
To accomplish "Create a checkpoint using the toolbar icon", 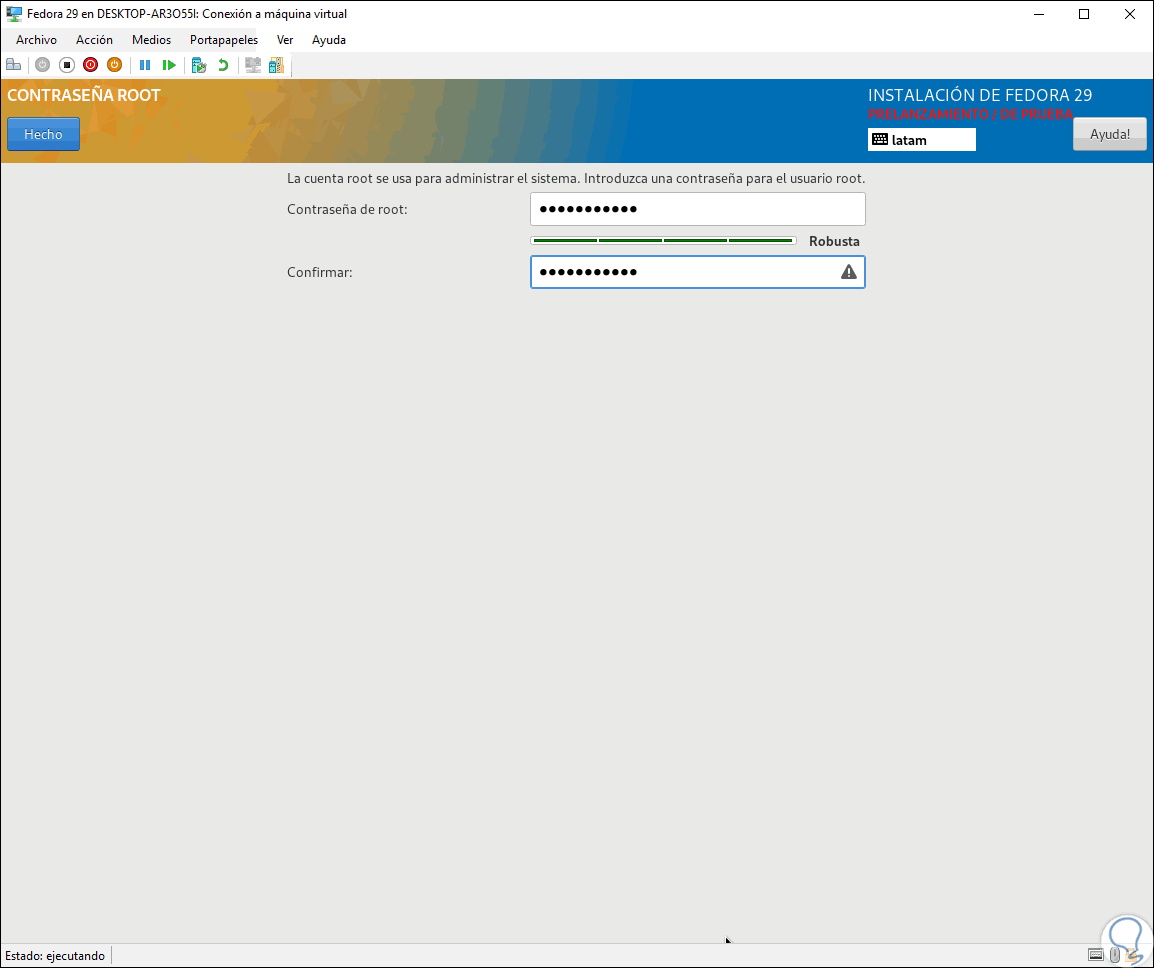I will [199, 65].
